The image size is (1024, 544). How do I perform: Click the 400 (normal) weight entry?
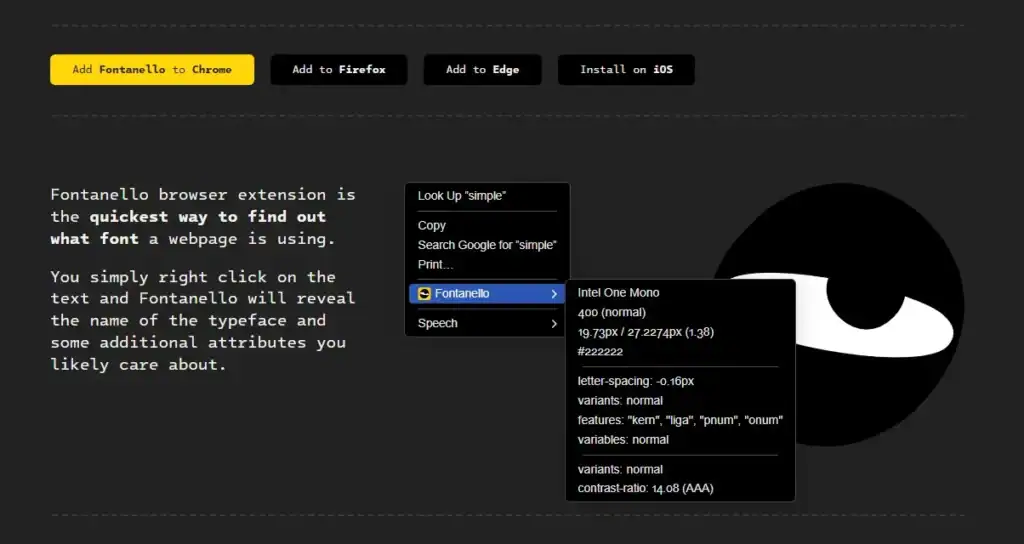coord(611,312)
